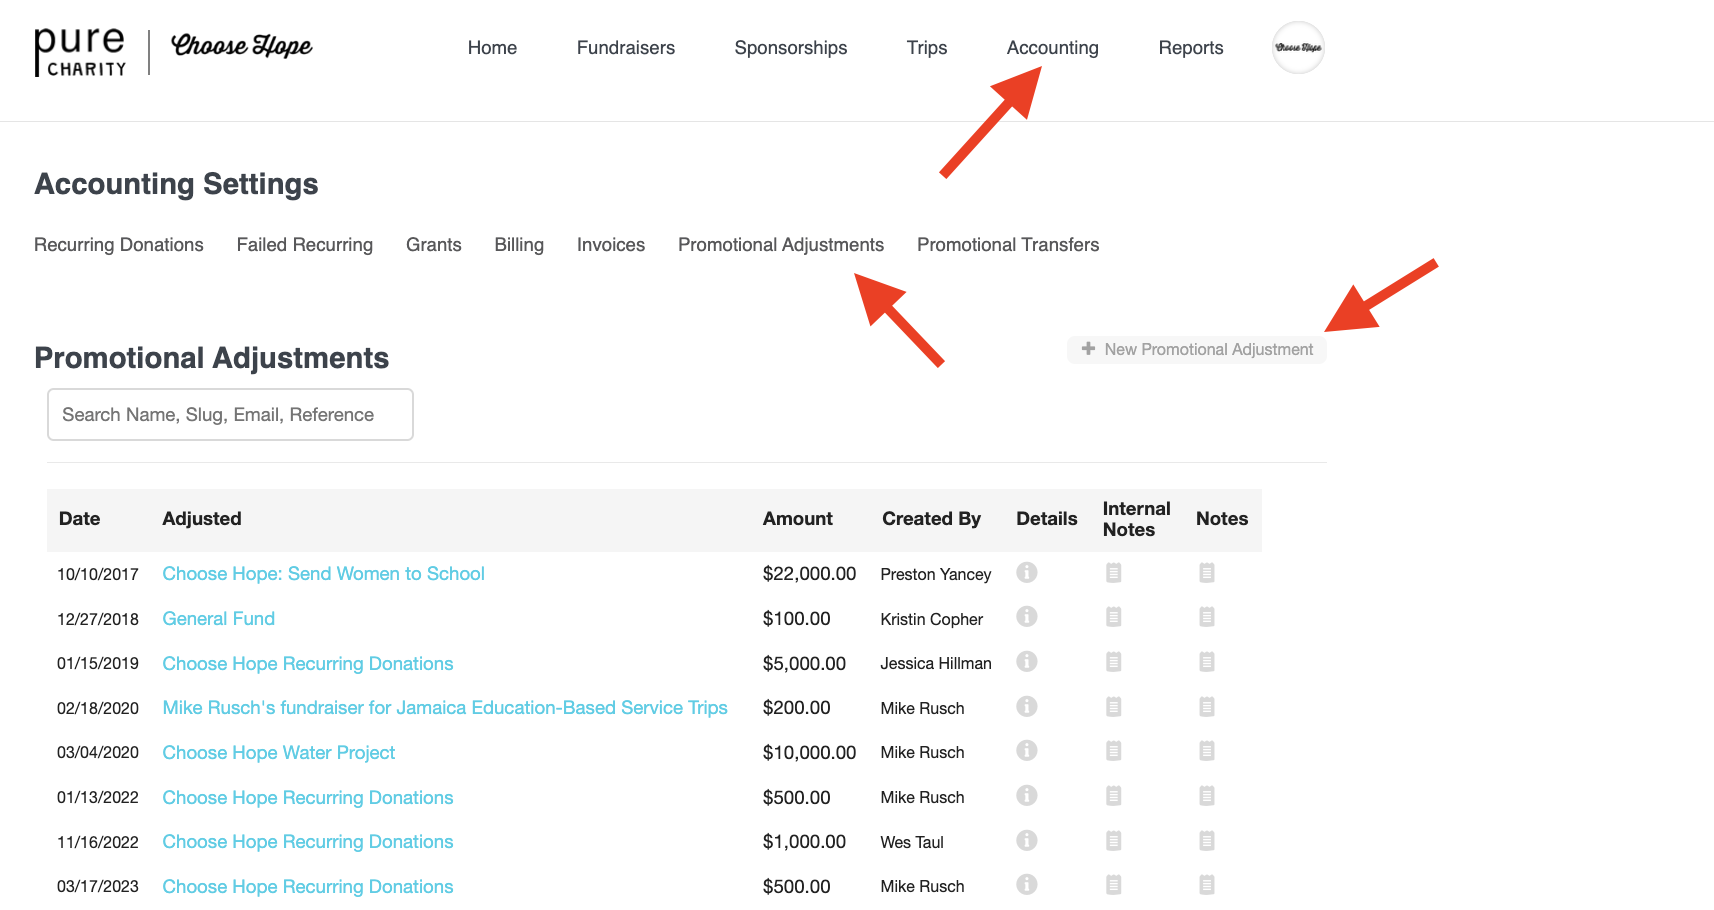Click details info icon for 01/13/2022 row
Viewport: 1714px width, 910px height.
coord(1026,796)
